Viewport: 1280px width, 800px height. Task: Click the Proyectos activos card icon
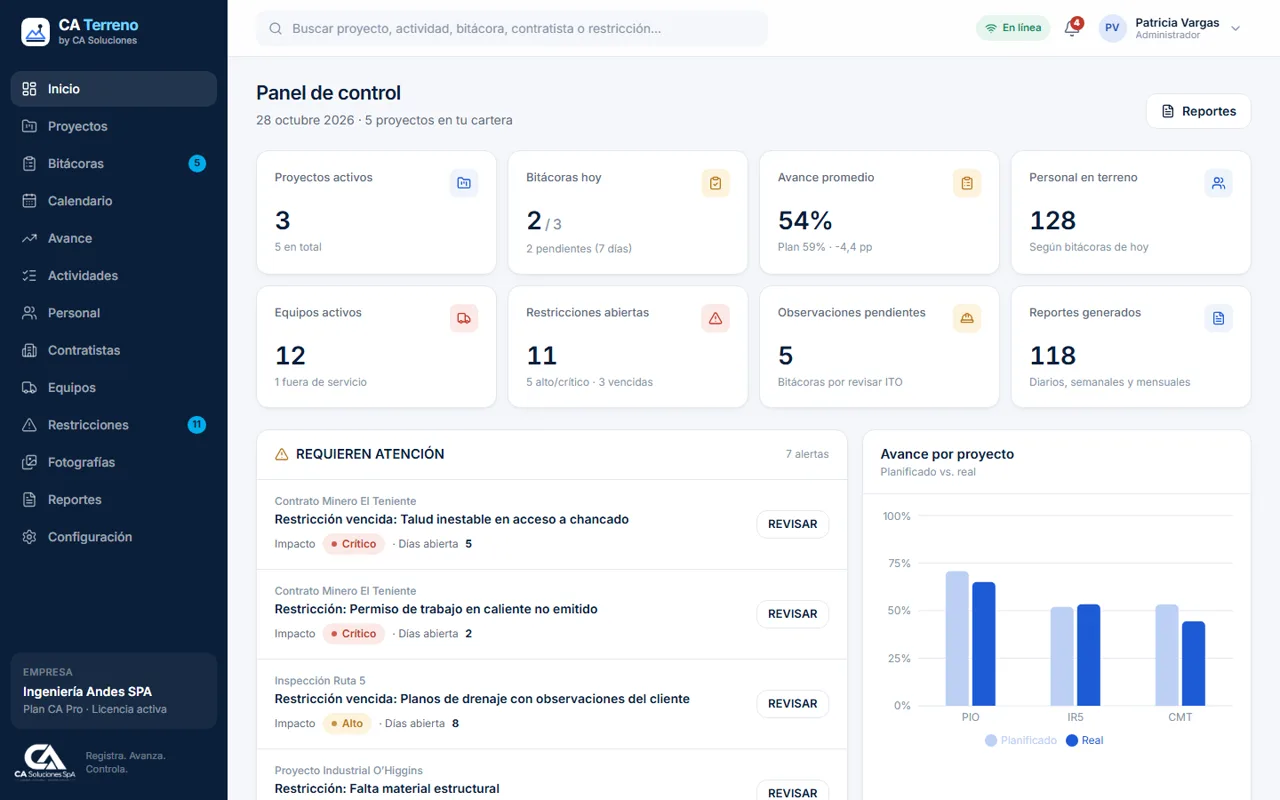464,183
